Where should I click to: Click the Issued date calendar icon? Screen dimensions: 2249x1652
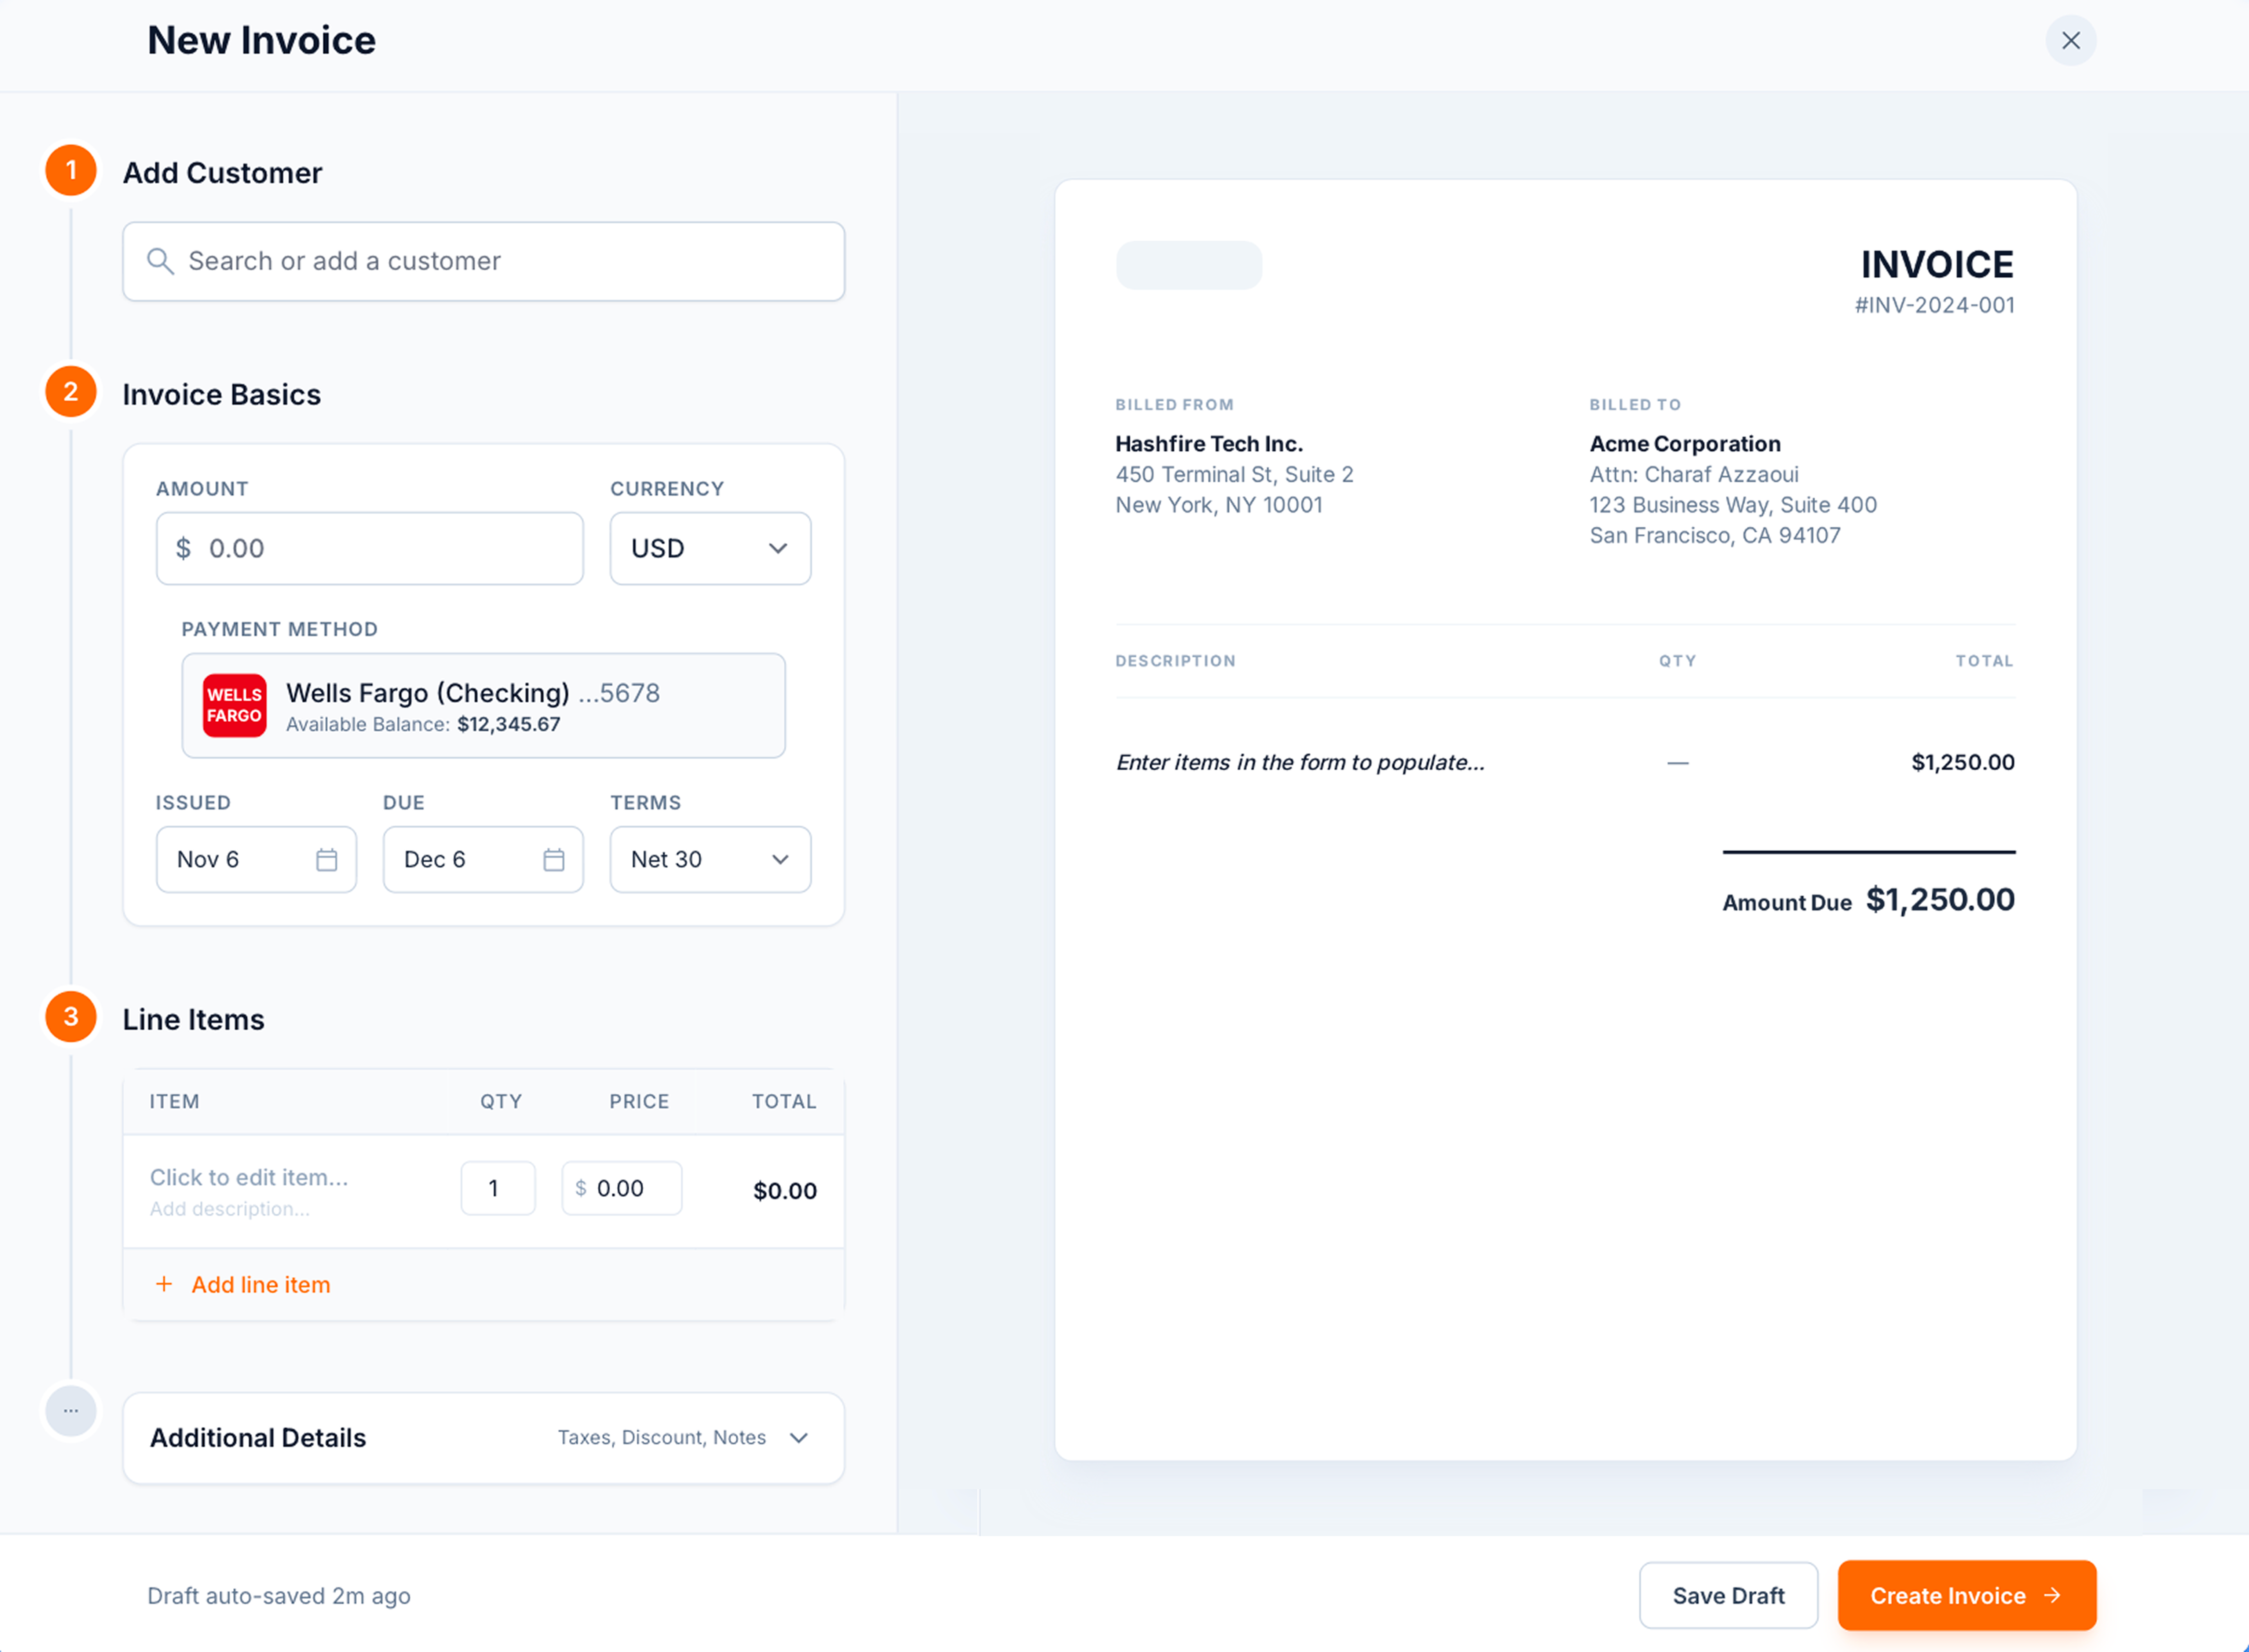(326, 859)
